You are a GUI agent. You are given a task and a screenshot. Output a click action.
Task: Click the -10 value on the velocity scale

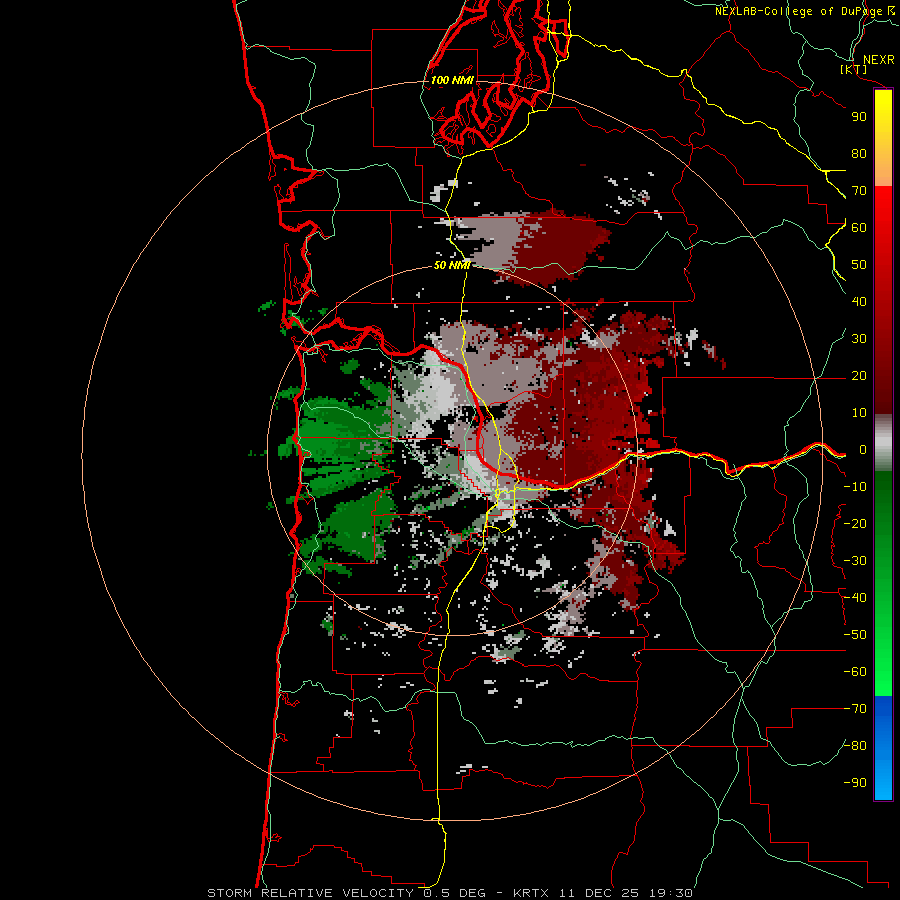[855, 487]
